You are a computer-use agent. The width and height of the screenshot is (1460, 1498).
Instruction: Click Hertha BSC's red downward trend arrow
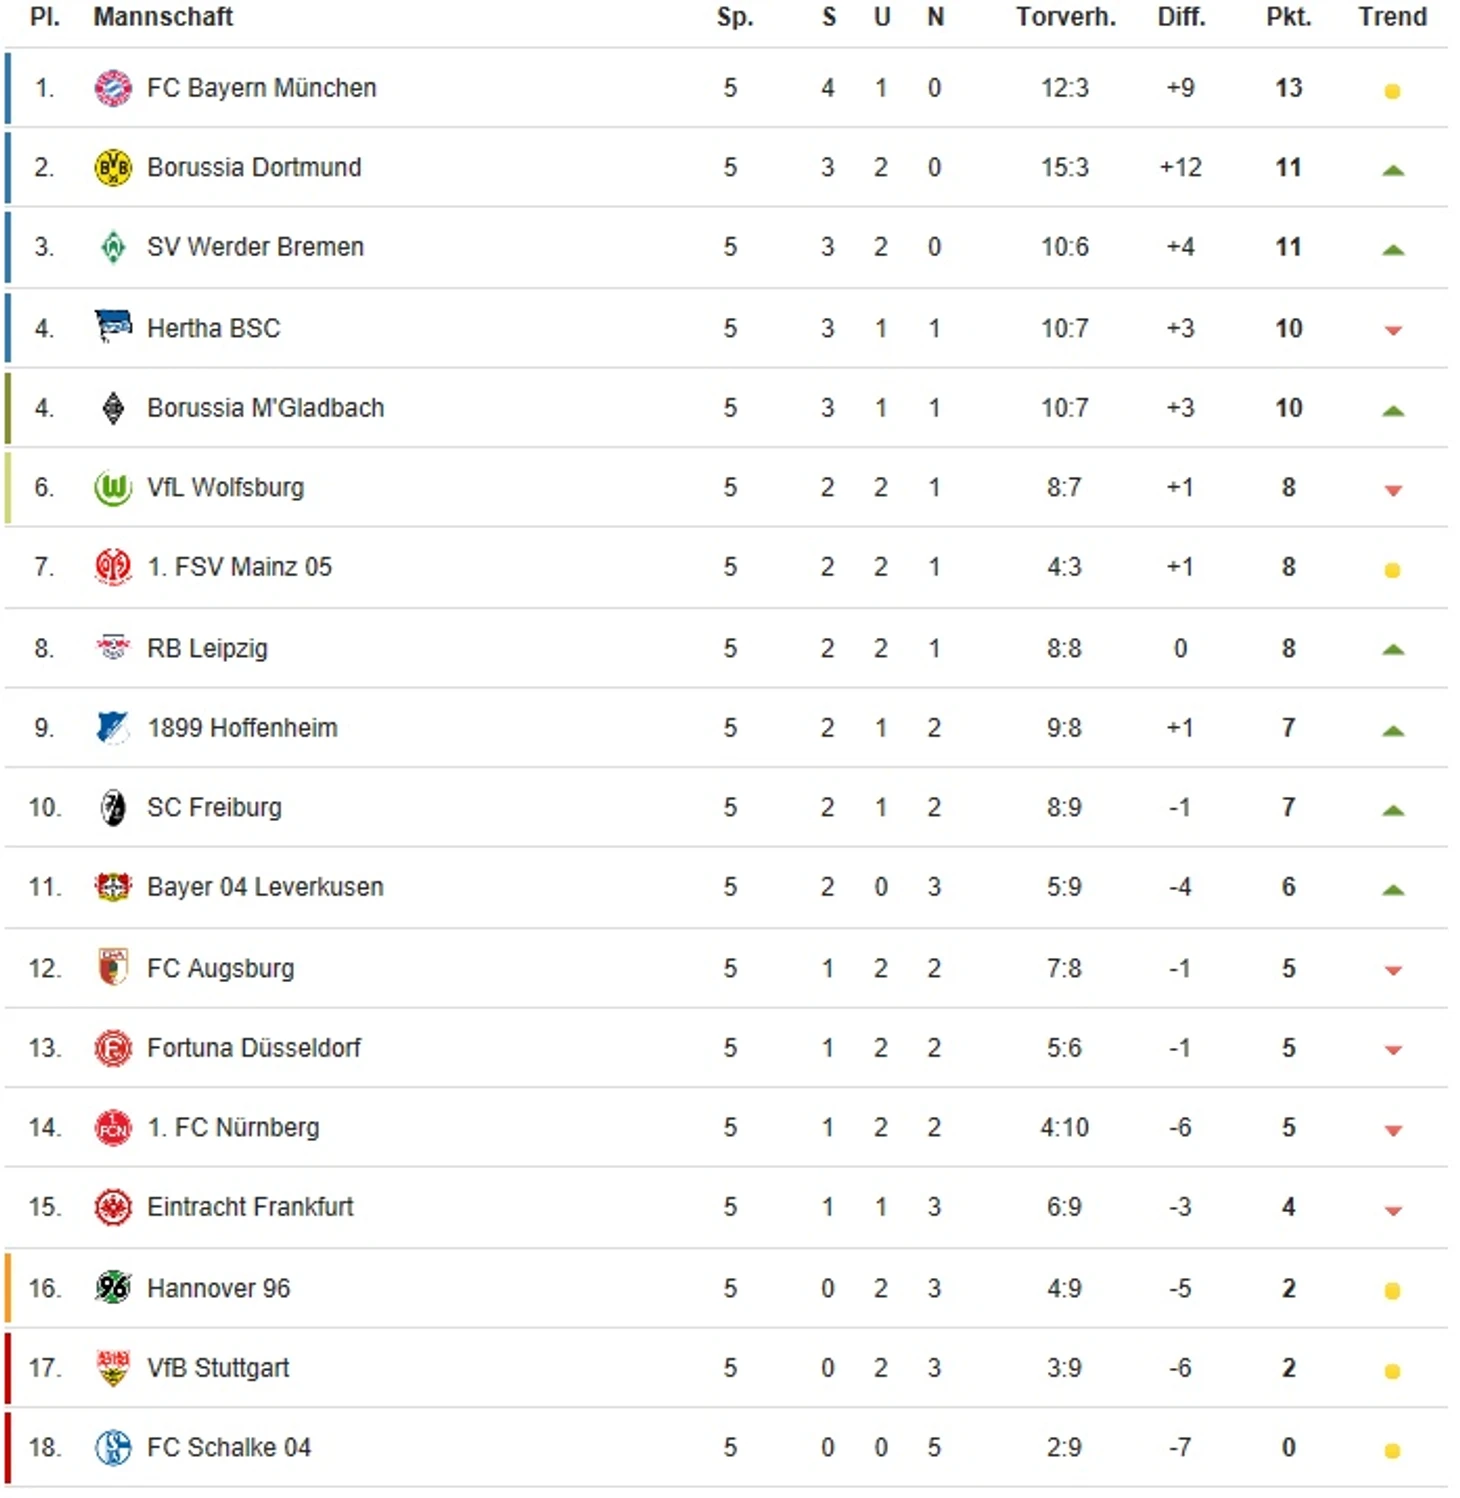click(1392, 330)
